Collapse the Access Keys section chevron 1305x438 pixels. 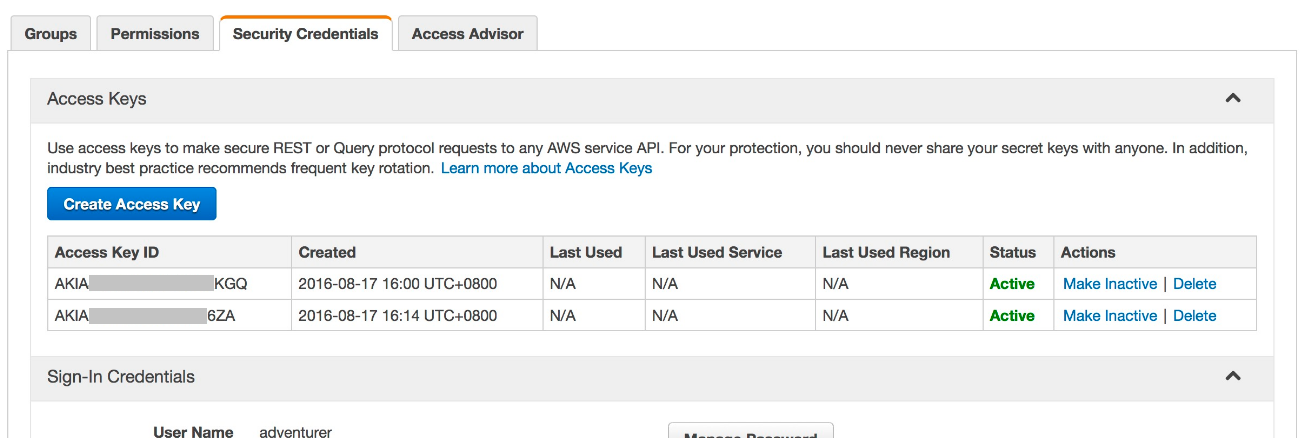tap(1232, 98)
